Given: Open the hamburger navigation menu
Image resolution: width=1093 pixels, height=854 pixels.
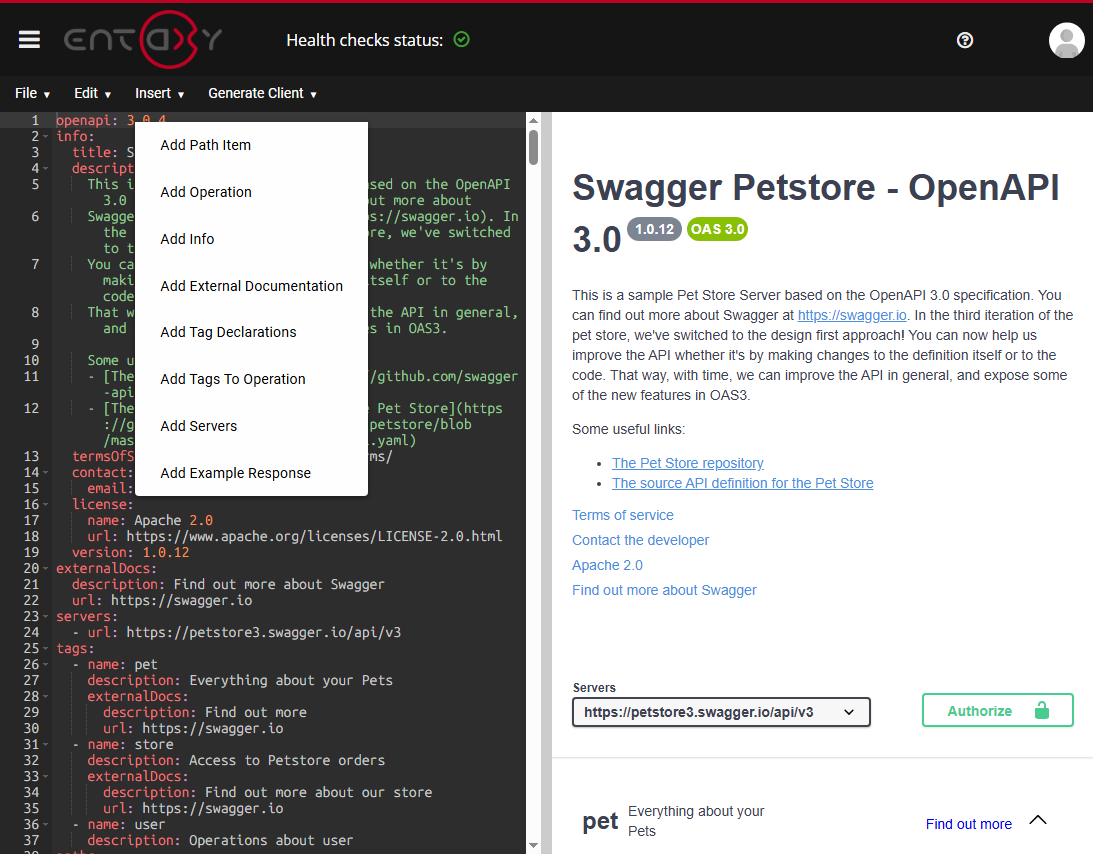Looking at the screenshot, I should coord(29,39).
